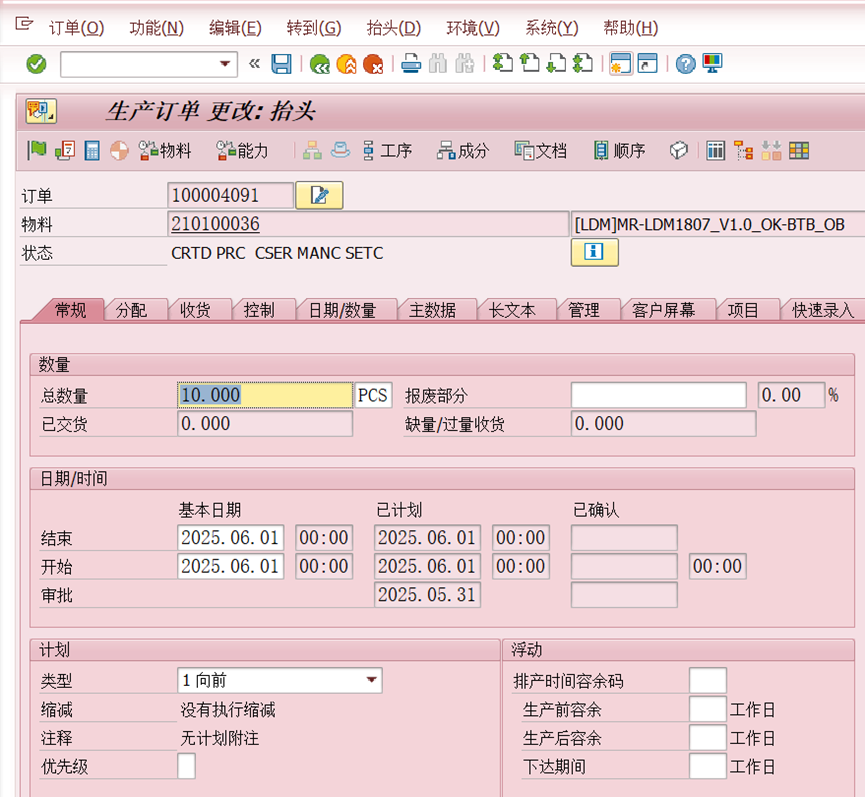Open the 订单 menu
The width and height of the screenshot is (865, 797).
tap(76, 28)
